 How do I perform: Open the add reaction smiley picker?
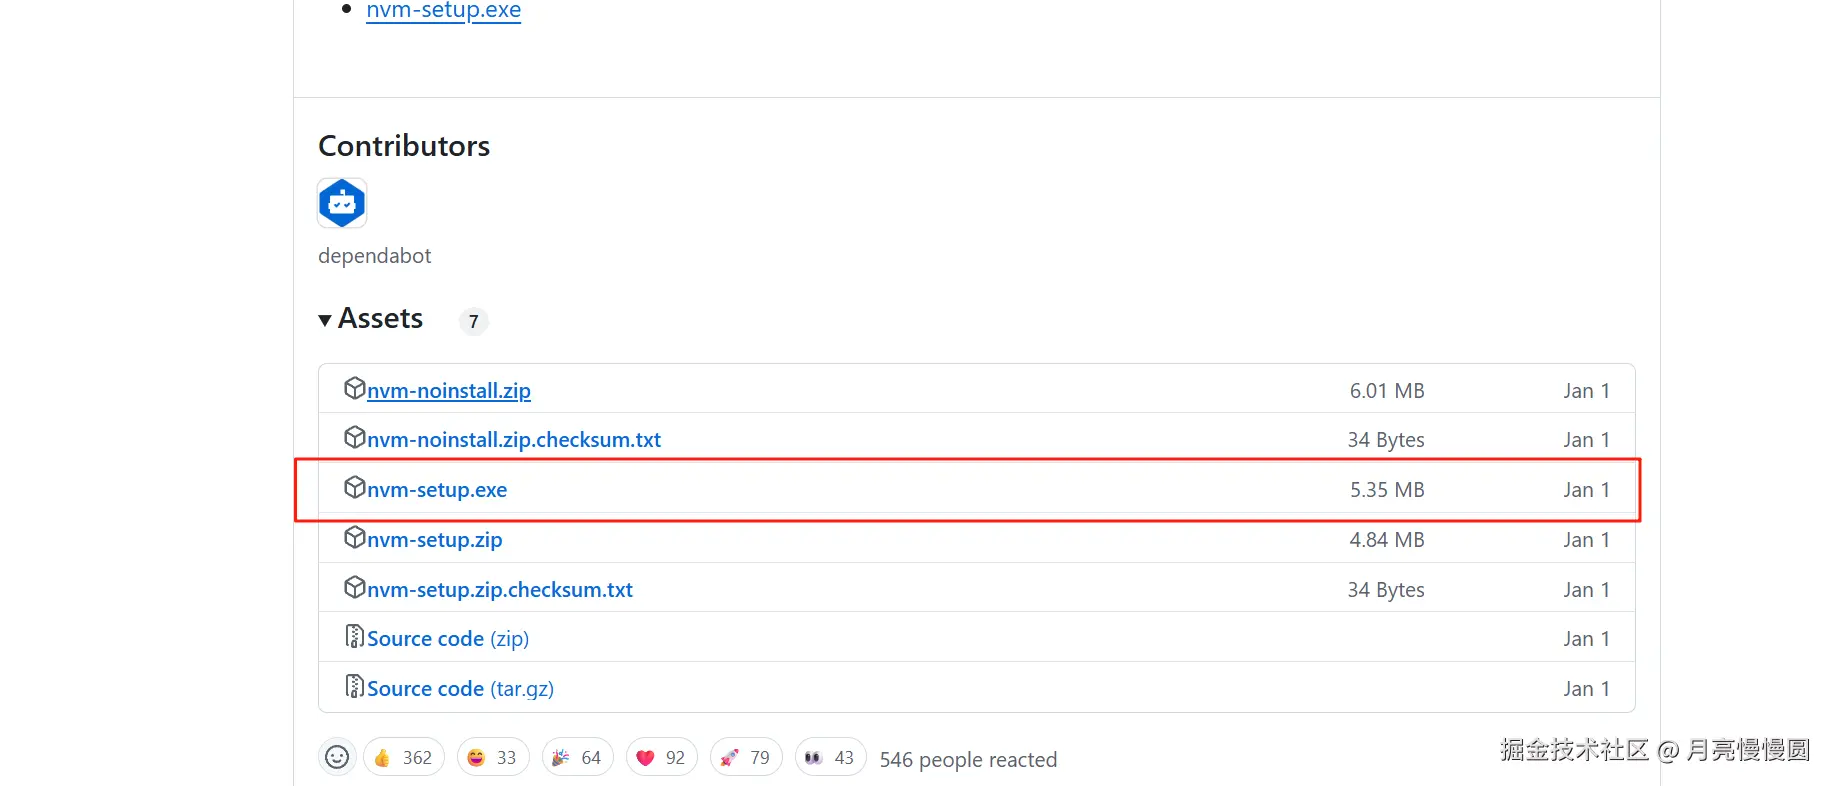[x=337, y=758]
